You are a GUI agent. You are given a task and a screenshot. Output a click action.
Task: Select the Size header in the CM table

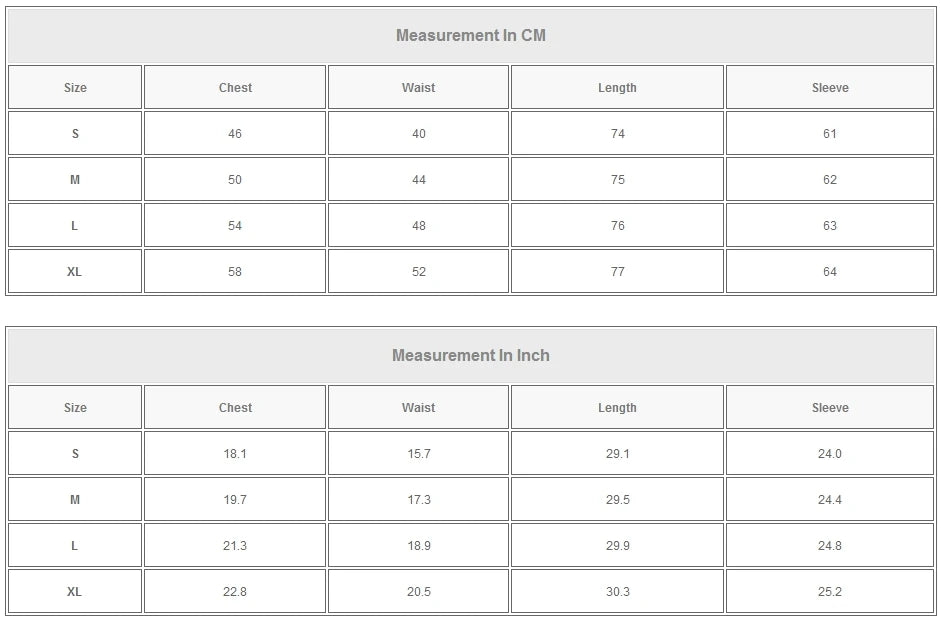click(75, 88)
